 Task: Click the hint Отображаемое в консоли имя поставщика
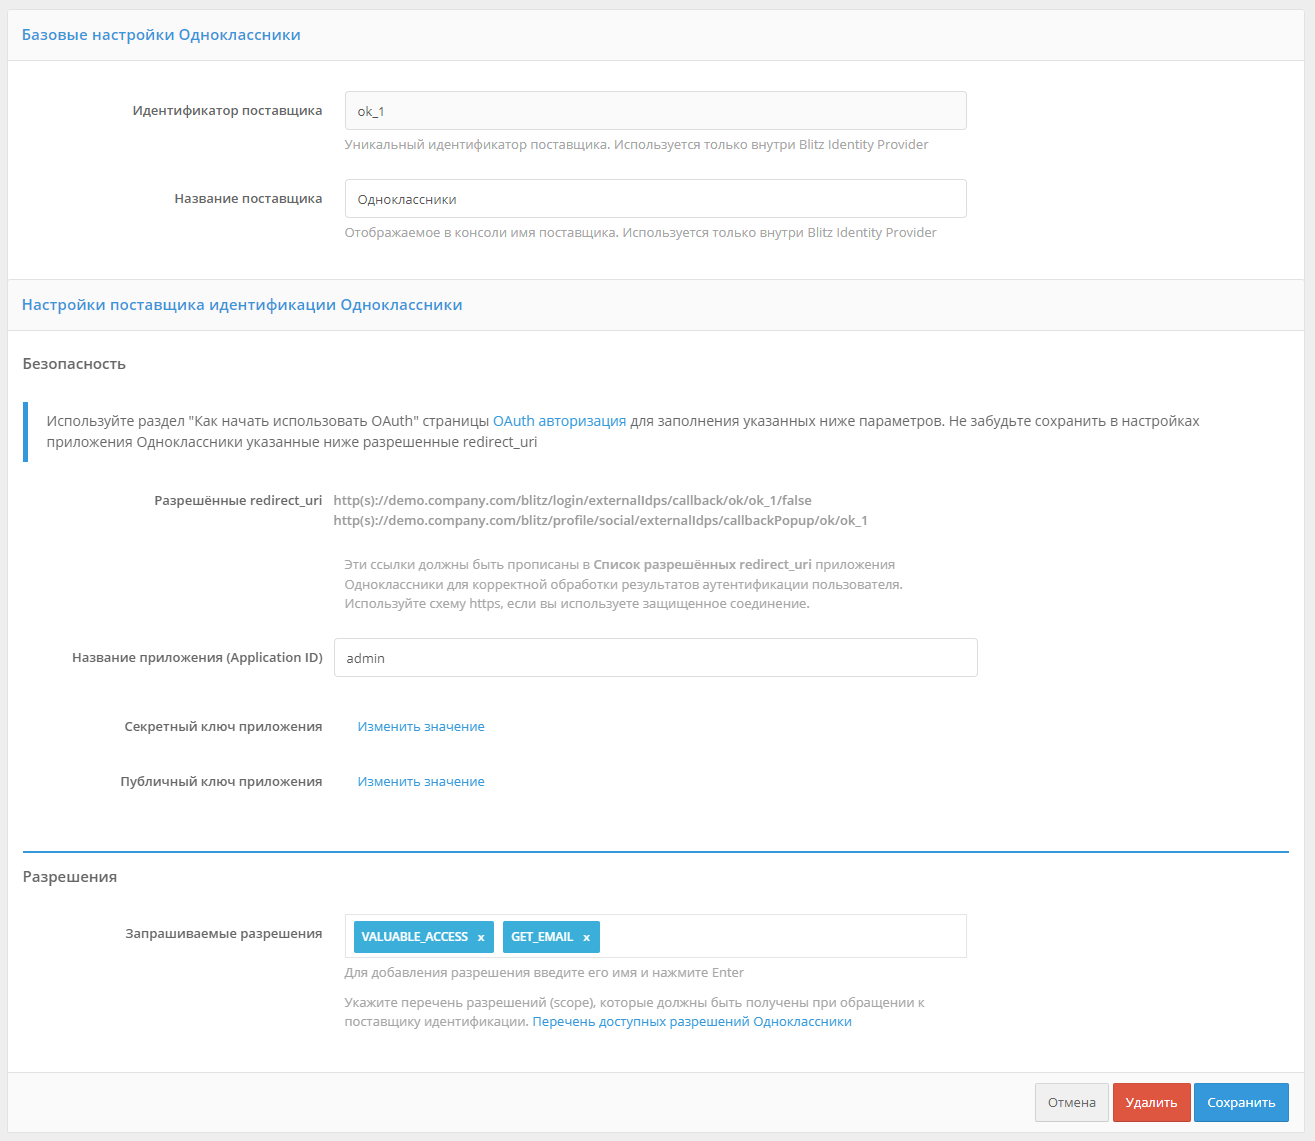tap(640, 233)
